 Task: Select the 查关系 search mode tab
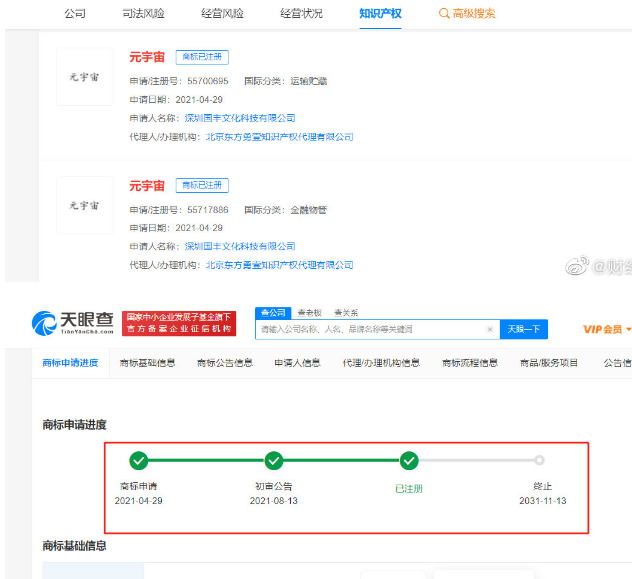(346, 313)
